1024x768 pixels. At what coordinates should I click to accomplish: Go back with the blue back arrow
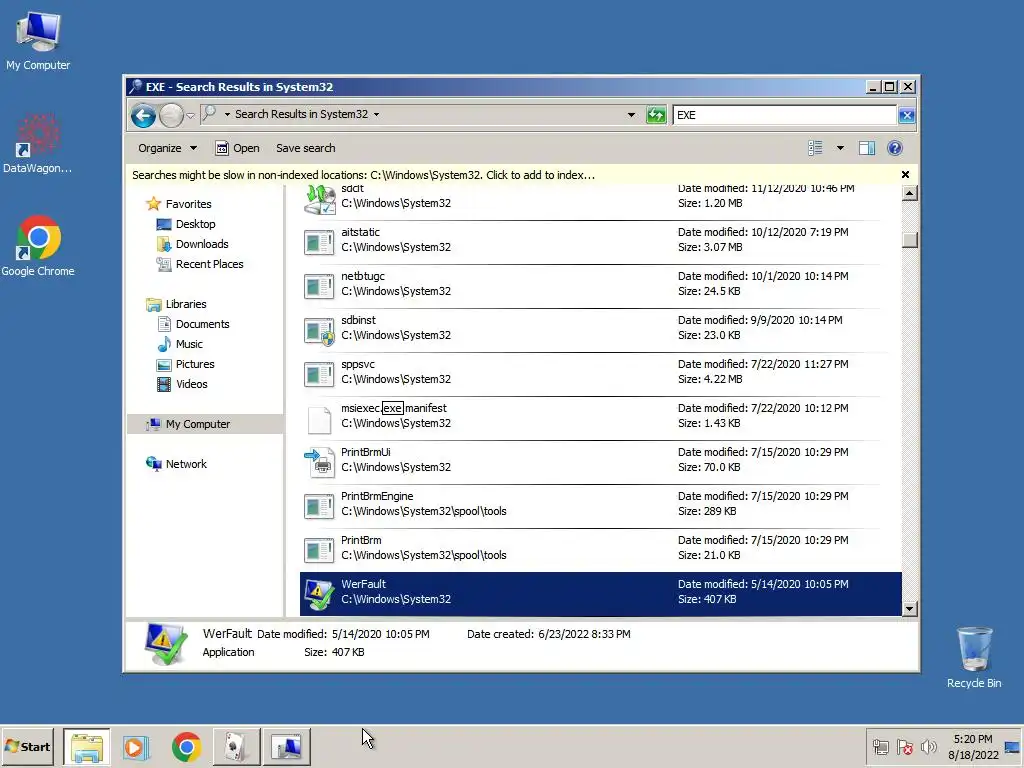pyautogui.click(x=143, y=116)
